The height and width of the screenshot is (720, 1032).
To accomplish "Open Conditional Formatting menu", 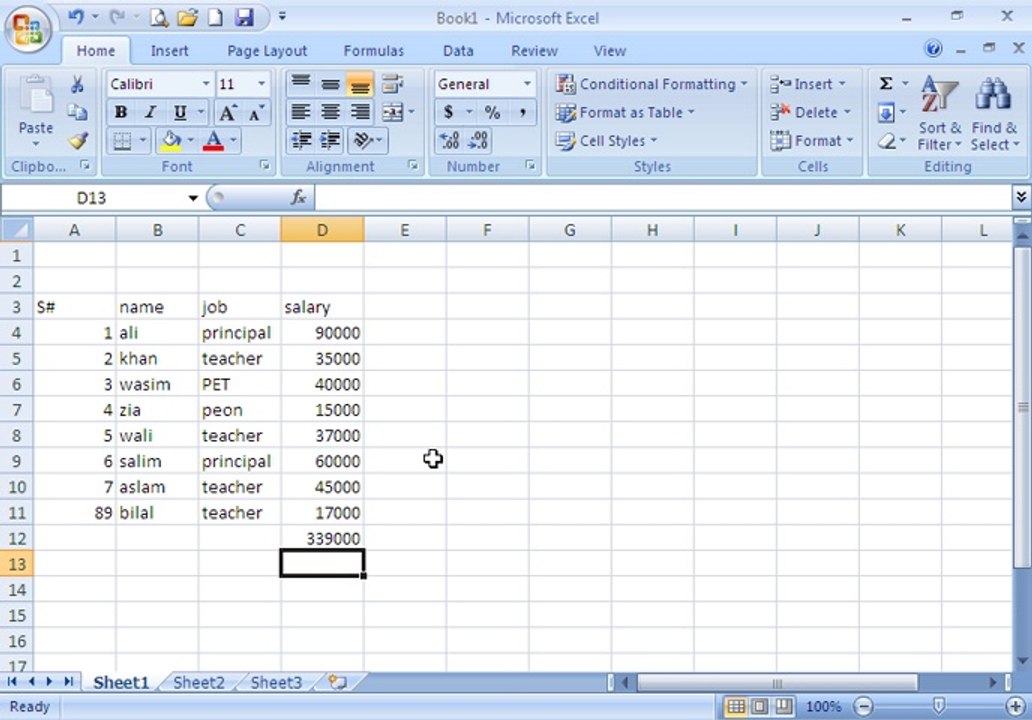I will click(x=652, y=84).
